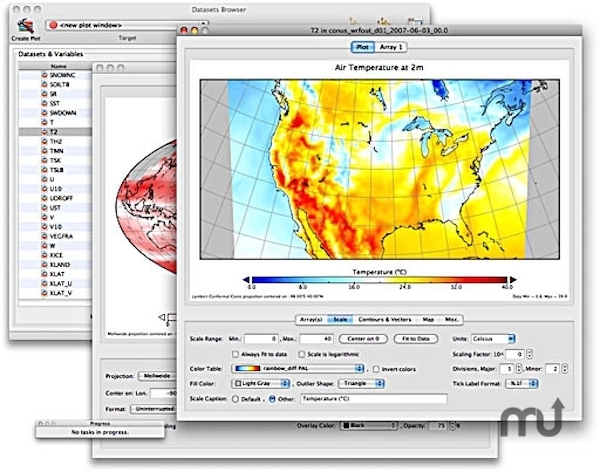
Task: Switch to the Array 1 tab
Action: 391,47
